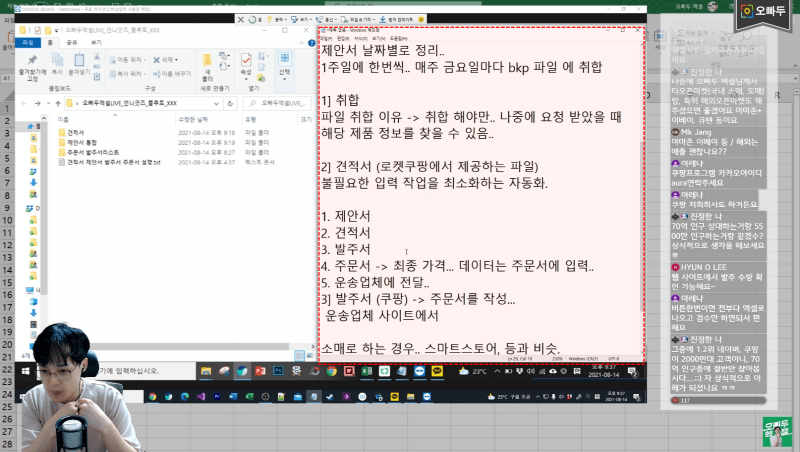Select the 주문서 발주서리스트 folder
800x452 pixels.
pyautogui.click(x=93, y=152)
